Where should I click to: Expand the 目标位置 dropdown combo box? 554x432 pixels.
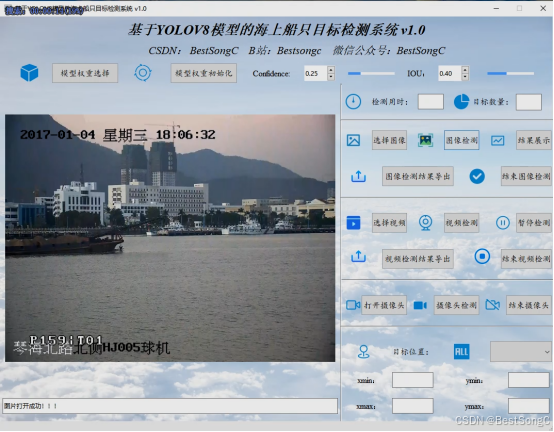521,352
